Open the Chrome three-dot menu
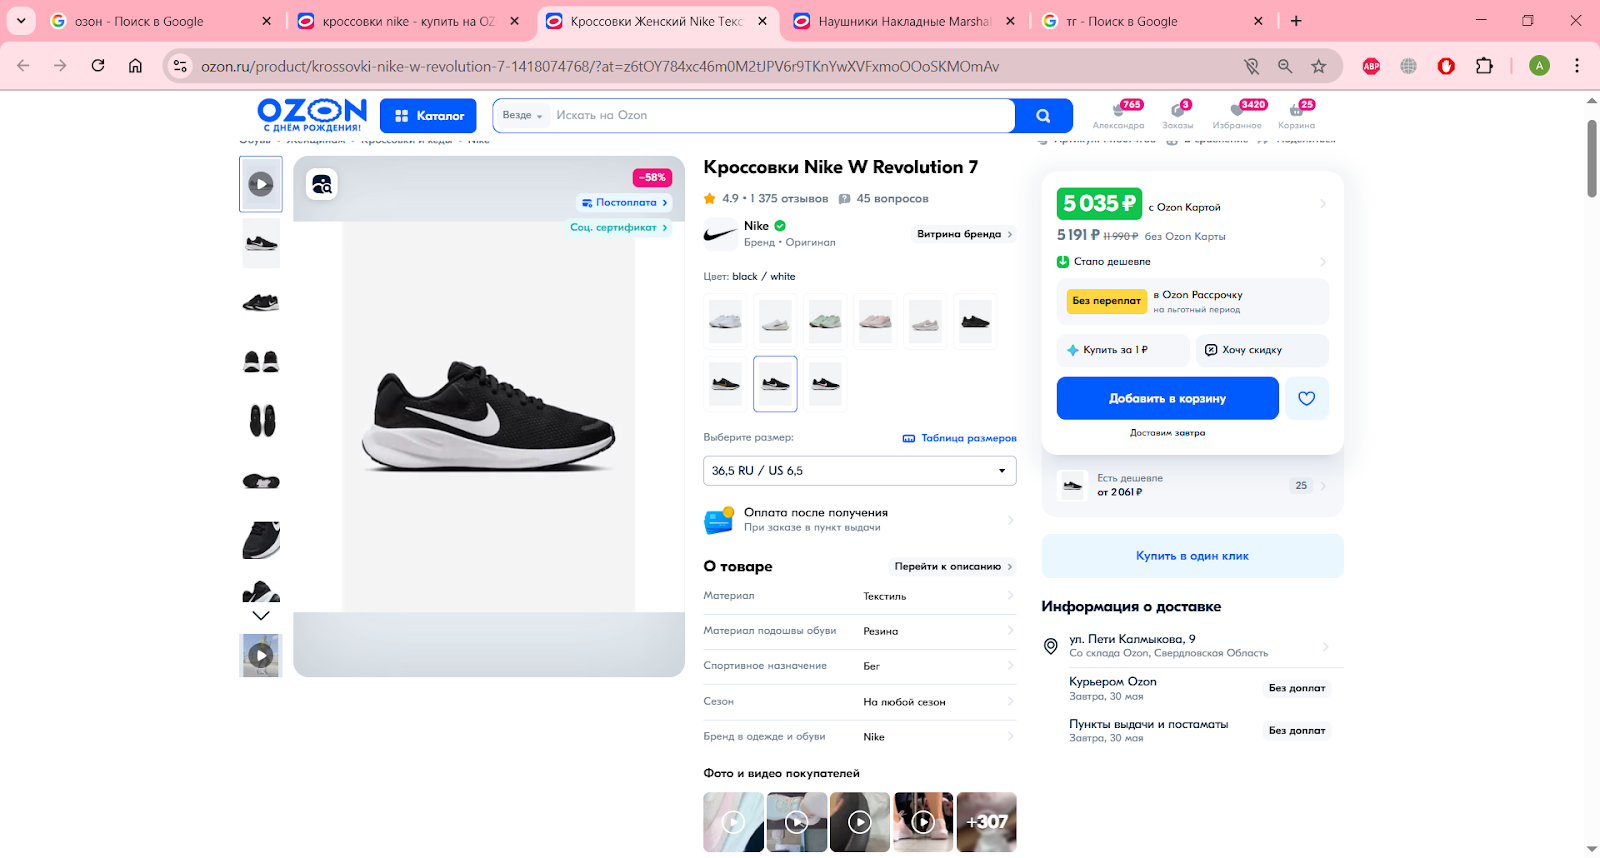Screen dimensions: 1600x858 coord(1577,66)
